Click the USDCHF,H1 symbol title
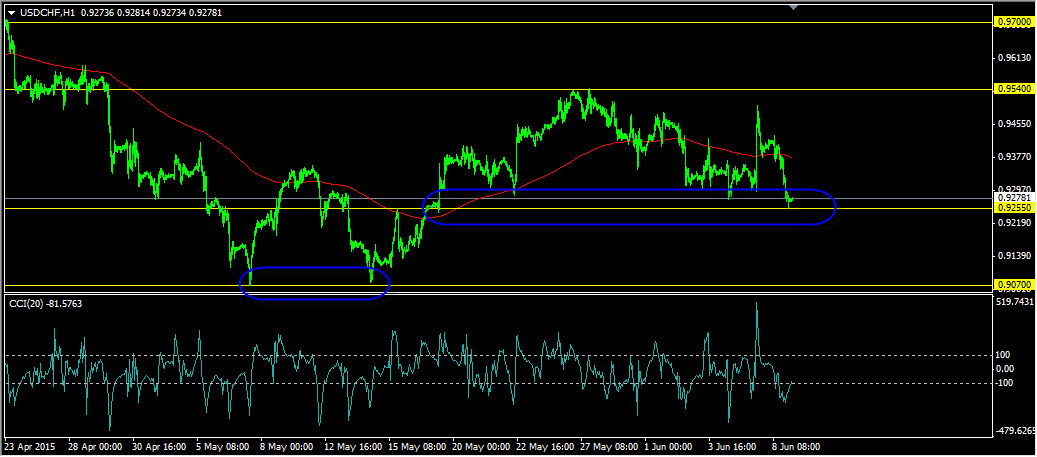 (46, 13)
